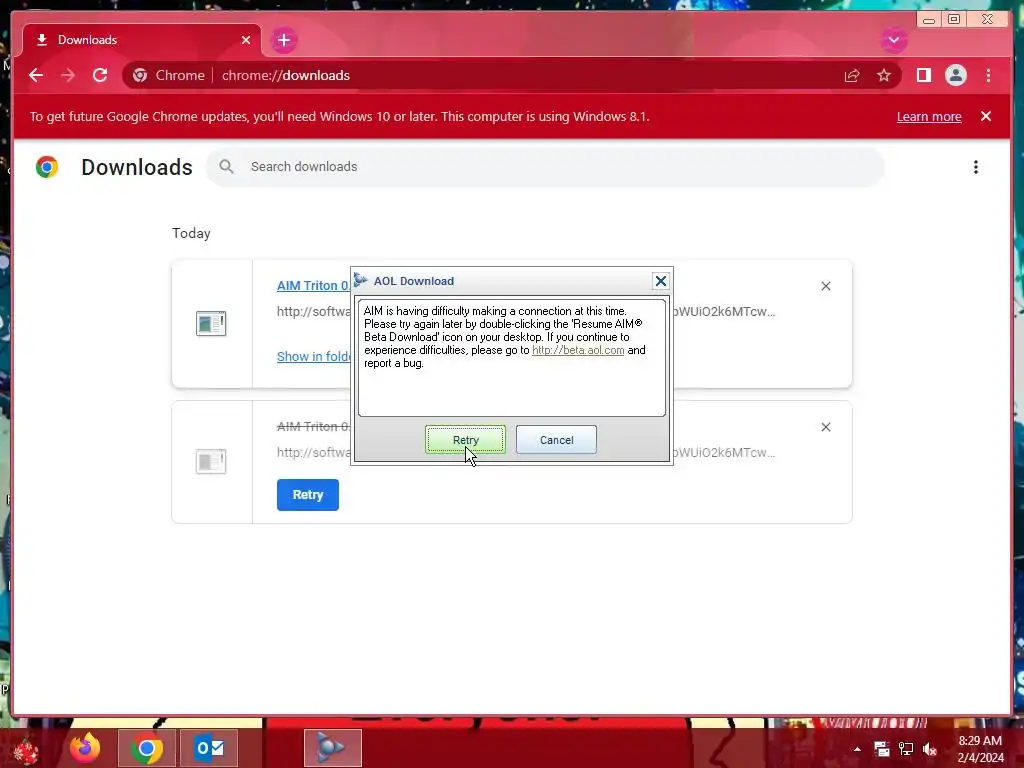The width and height of the screenshot is (1024, 768).
Task: Click Cancel in the AOL Download dialog
Action: [x=556, y=440]
